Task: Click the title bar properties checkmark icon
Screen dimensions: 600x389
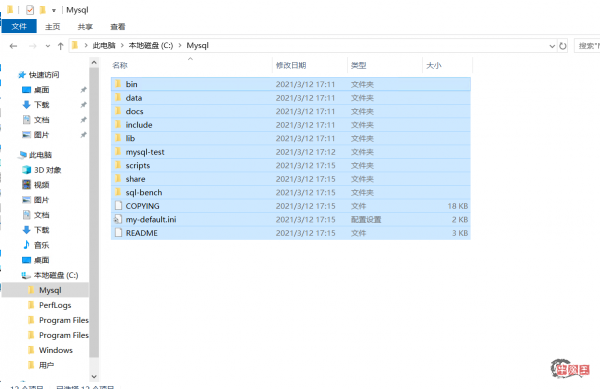Action: [x=29, y=10]
